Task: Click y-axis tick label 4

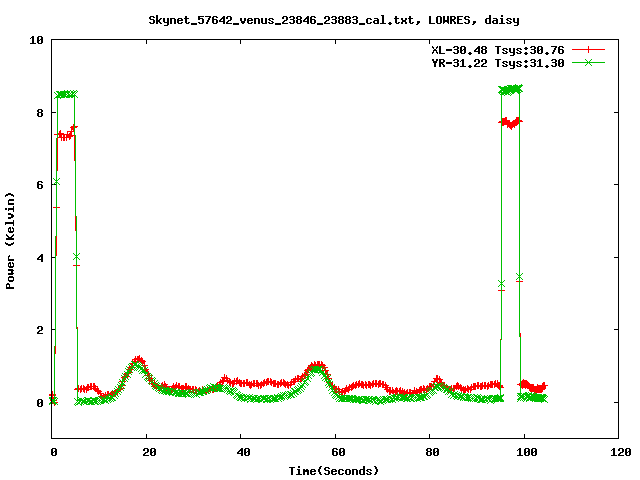Action: 40,258
